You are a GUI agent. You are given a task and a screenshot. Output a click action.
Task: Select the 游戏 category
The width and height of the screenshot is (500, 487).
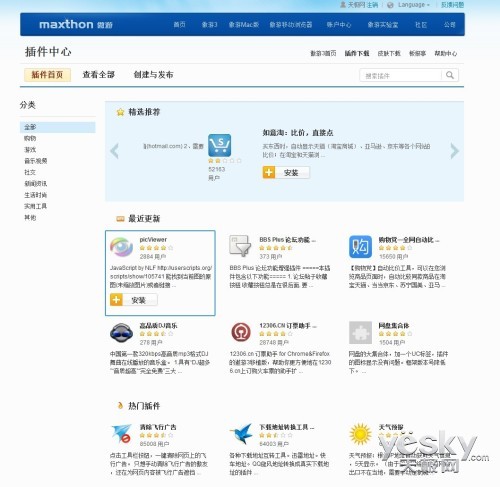click(x=30, y=150)
